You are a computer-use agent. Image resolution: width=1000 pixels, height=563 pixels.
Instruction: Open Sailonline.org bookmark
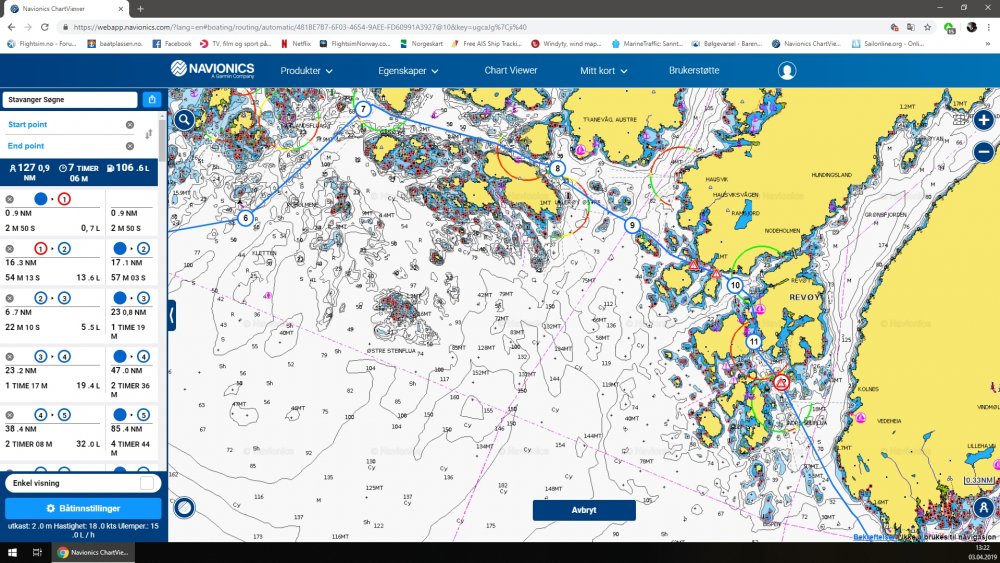(x=887, y=44)
